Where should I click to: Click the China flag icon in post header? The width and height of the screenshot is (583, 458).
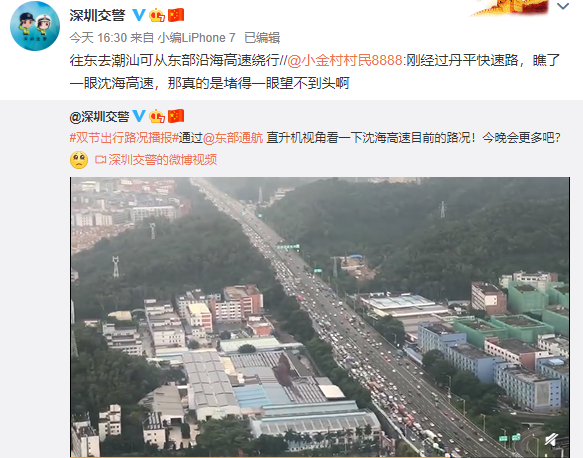176,15
